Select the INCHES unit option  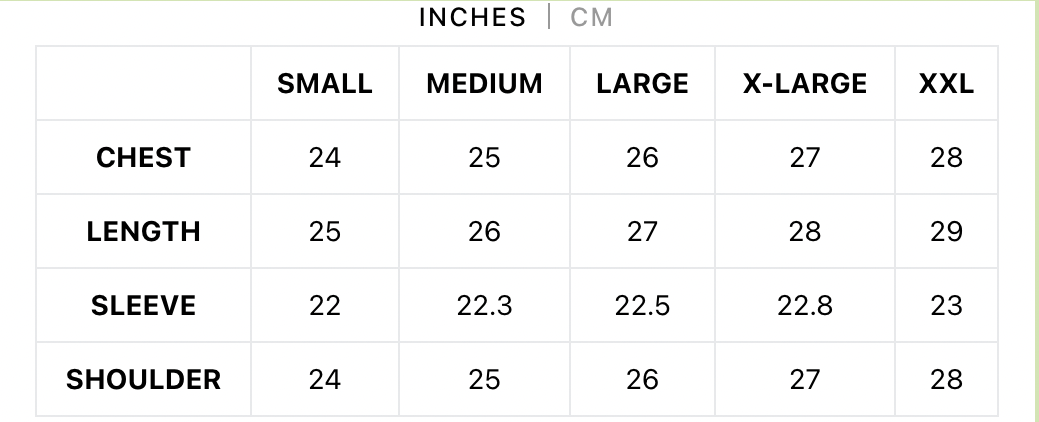tap(472, 17)
